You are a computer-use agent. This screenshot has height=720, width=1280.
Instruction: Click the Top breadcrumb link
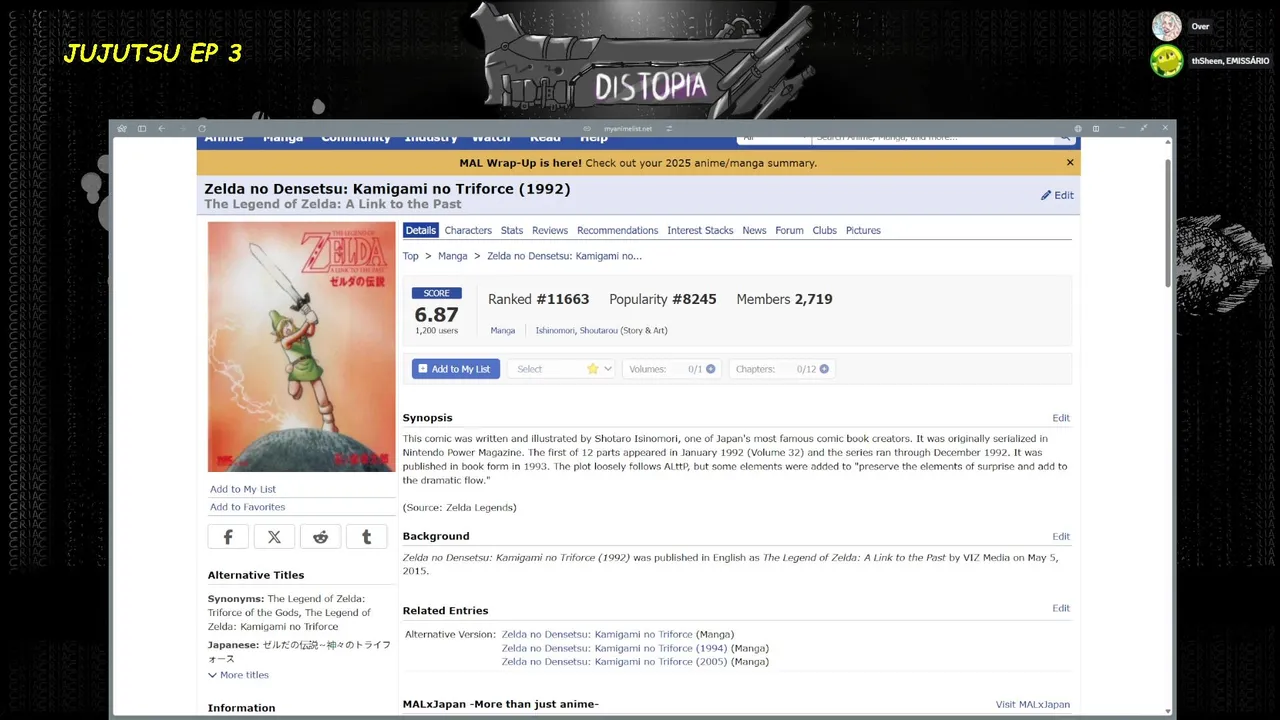pyautogui.click(x=411, y=256)
